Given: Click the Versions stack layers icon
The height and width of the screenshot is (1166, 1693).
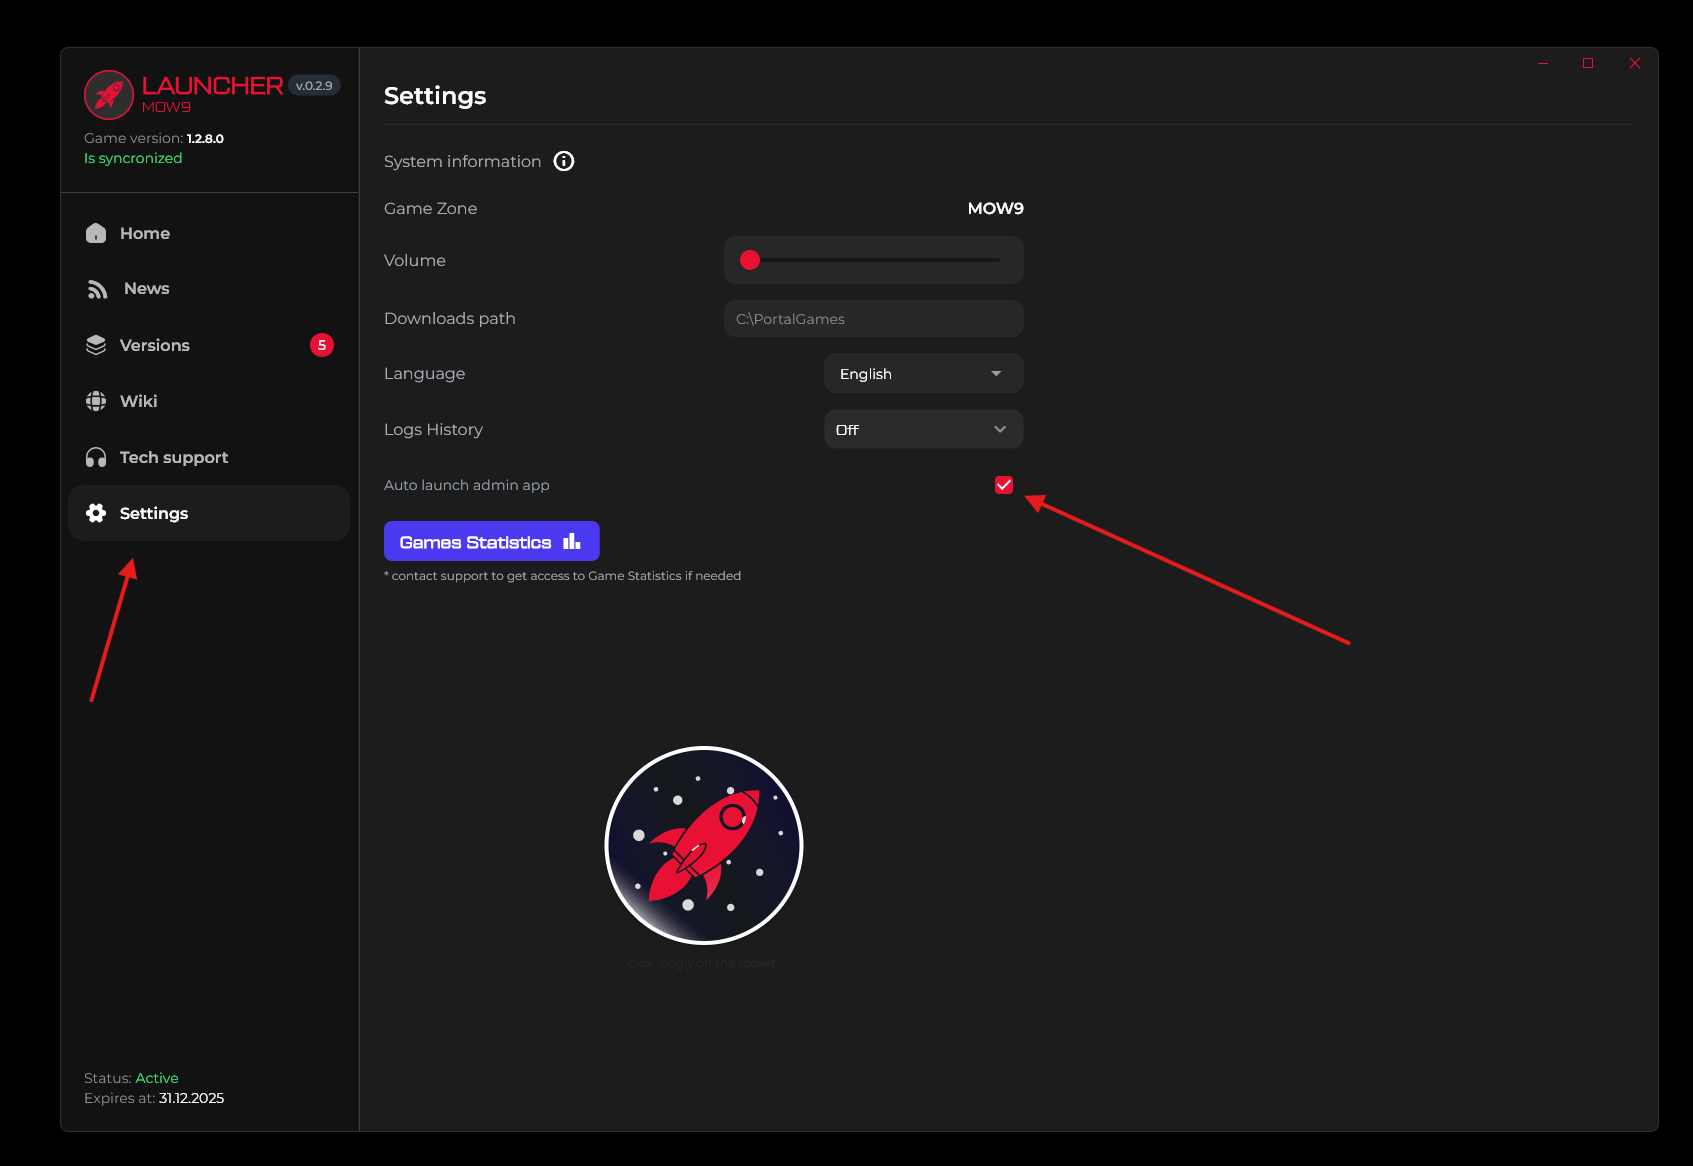Looking at the screenshot, I should point(96,345).
